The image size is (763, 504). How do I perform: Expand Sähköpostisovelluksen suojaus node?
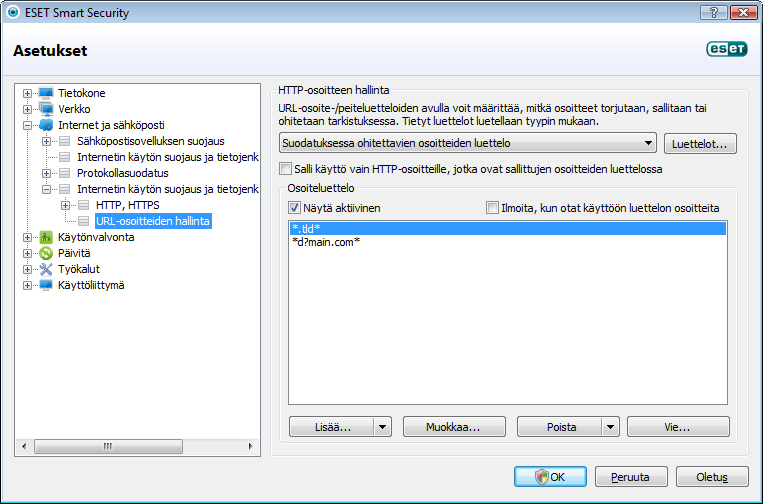[x=46, y=142]
